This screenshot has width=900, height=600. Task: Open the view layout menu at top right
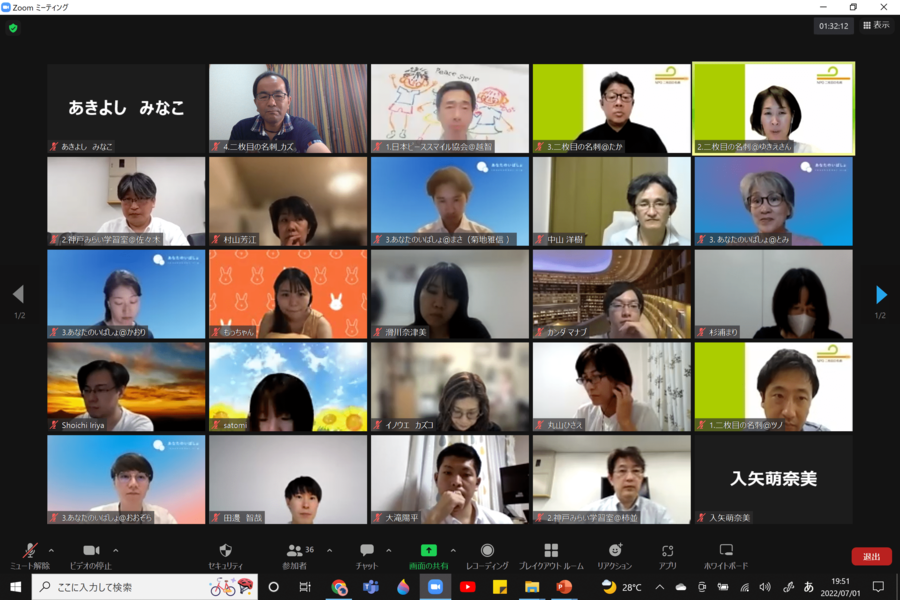[x=876, y=26]
